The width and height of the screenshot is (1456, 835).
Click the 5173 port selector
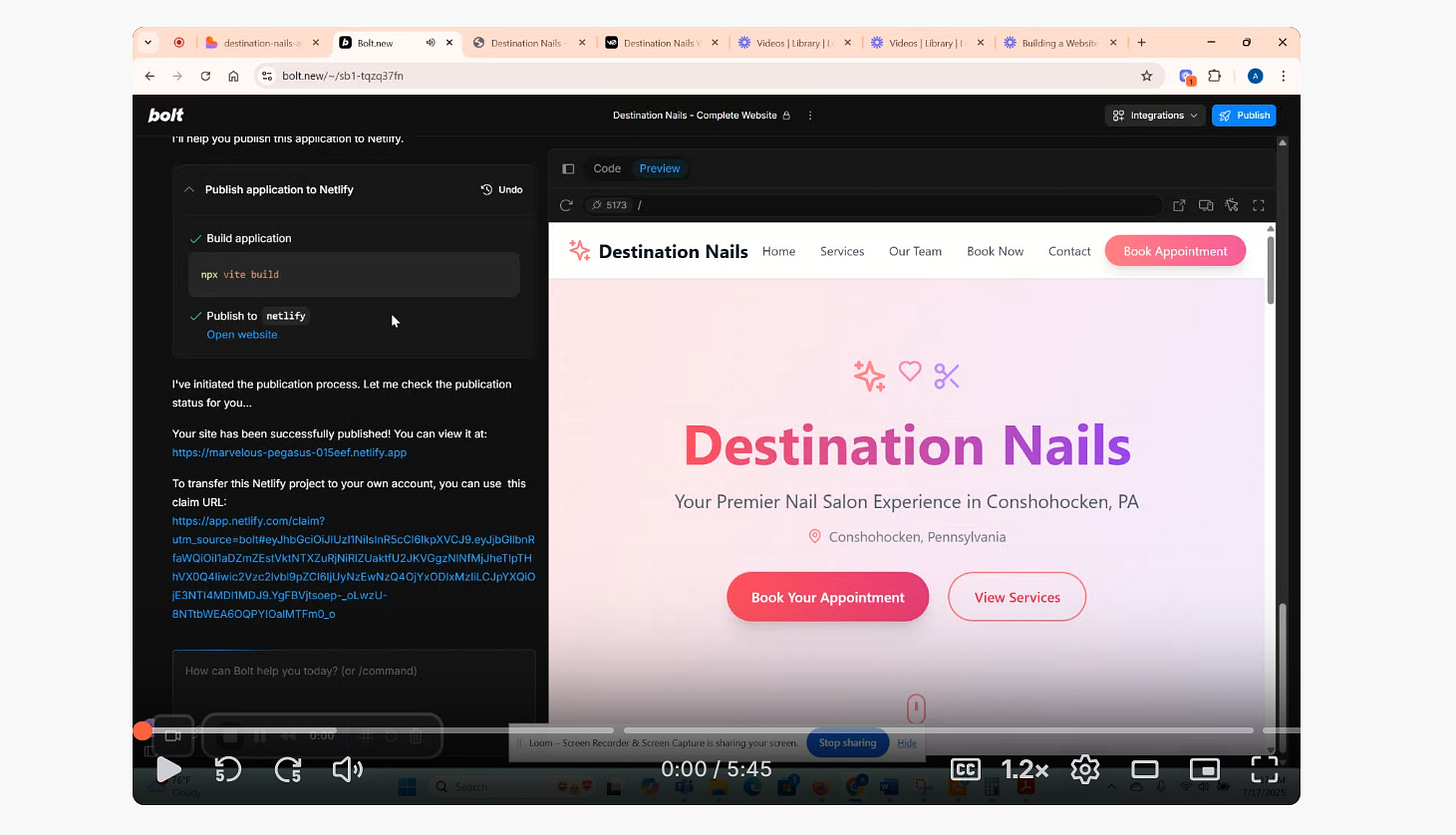coord(609,205)
